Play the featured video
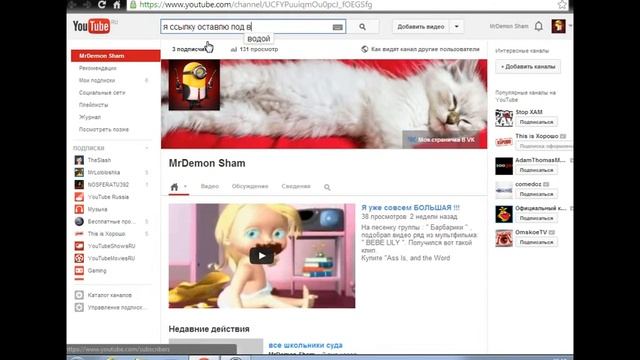The image size is (640, 360). [x=262, y=256]
